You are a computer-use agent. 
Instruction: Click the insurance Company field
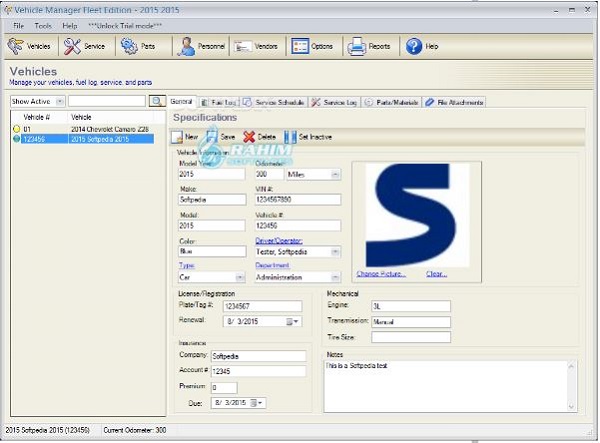[x=258, y=356]
